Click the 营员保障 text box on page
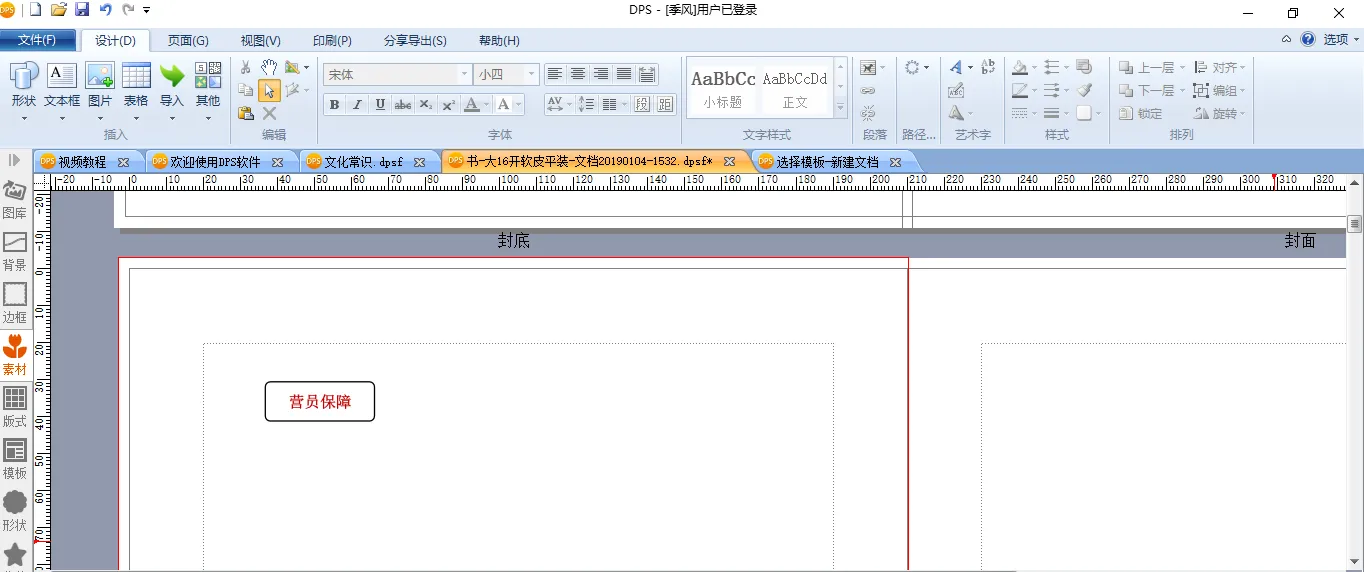1364x572 pixels. [x=320, y=402]
